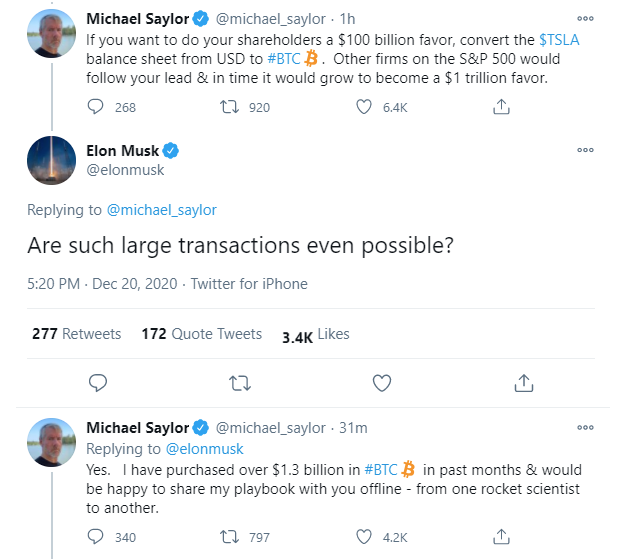Reply to Elon Musk's tweet
Screen dimensions: 644x559
pyautogui.click(x=97, y=382)
